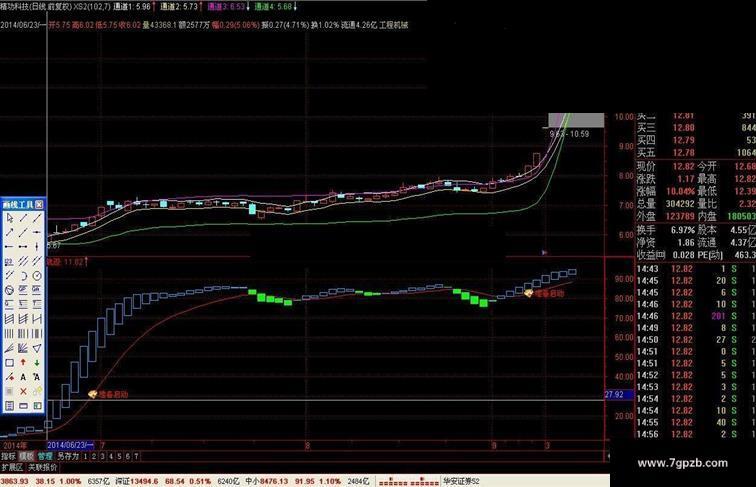Click the 中小 8476.13 index in status bar
The width and height of the screenshot is (756, 487).
pyautogui.click(x=266, y=481)
